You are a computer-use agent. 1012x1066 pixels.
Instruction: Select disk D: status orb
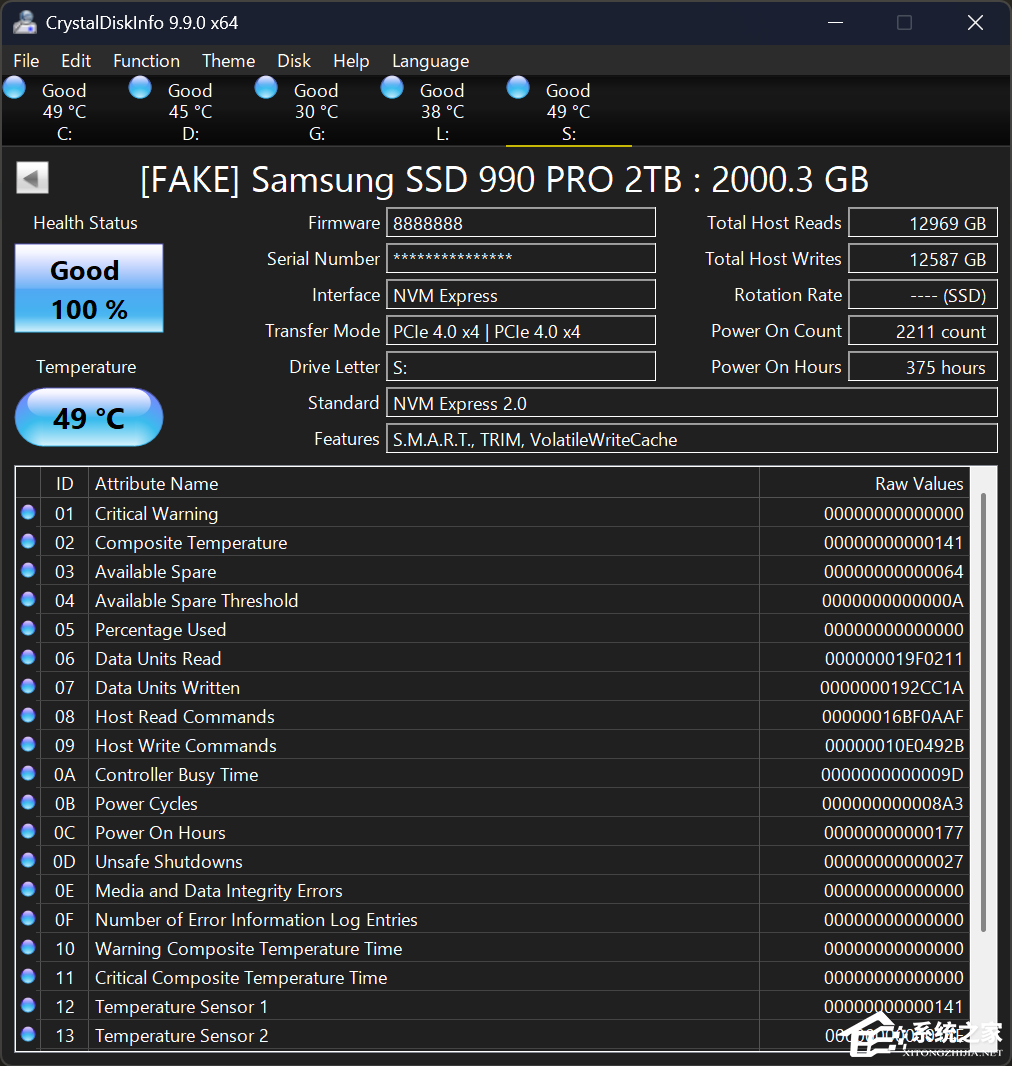point(141,88)
